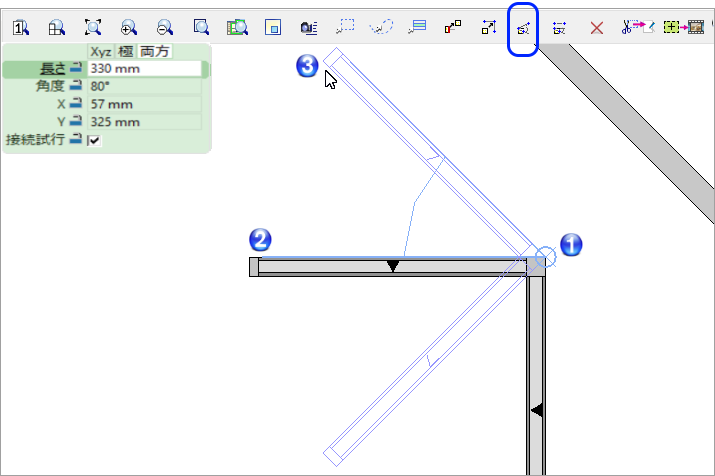The image size is (715, 476).
Task: Click the zoom out minus magnifier
Action: coord(165,27)
